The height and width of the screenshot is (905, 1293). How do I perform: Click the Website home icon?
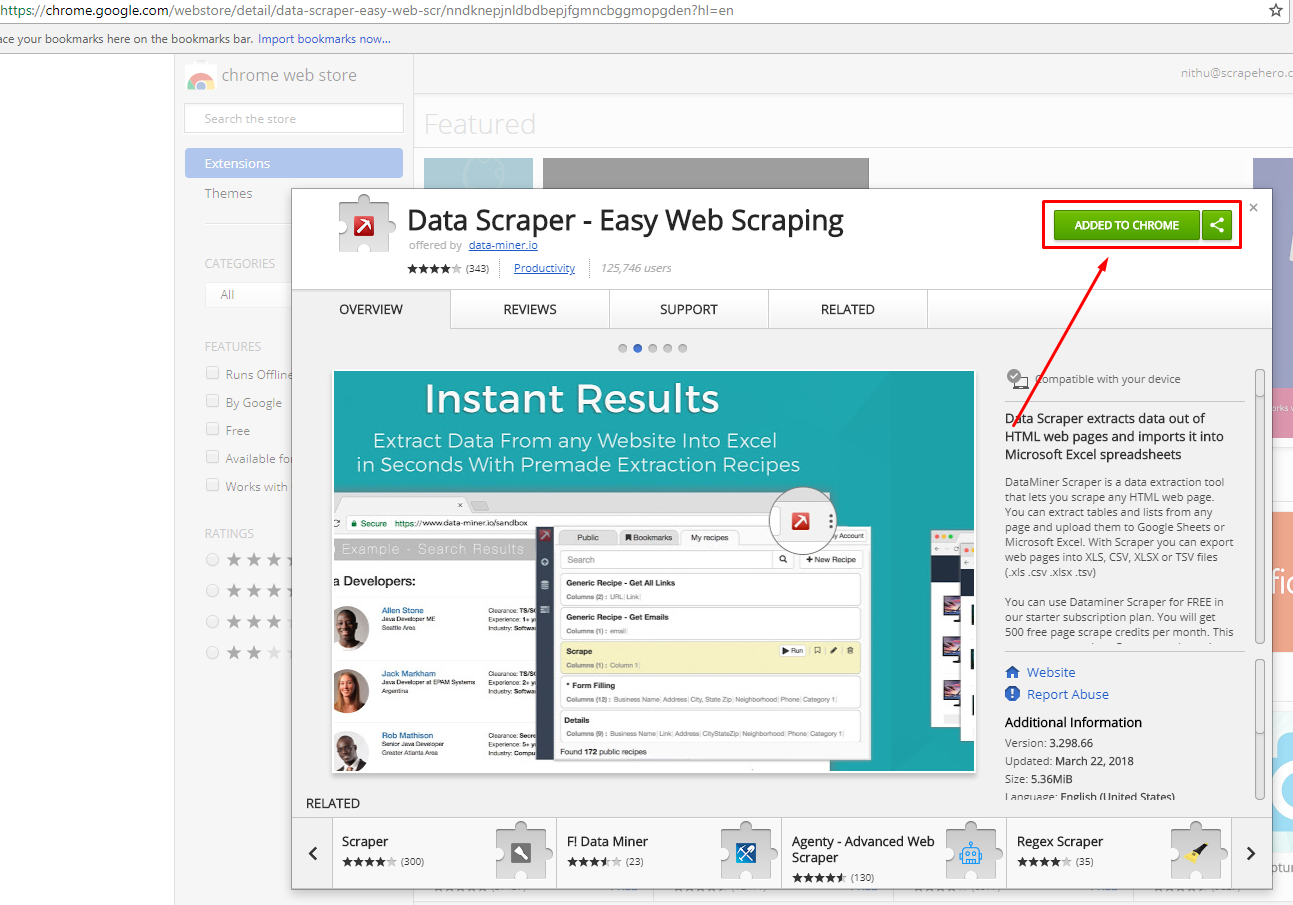1012,673
